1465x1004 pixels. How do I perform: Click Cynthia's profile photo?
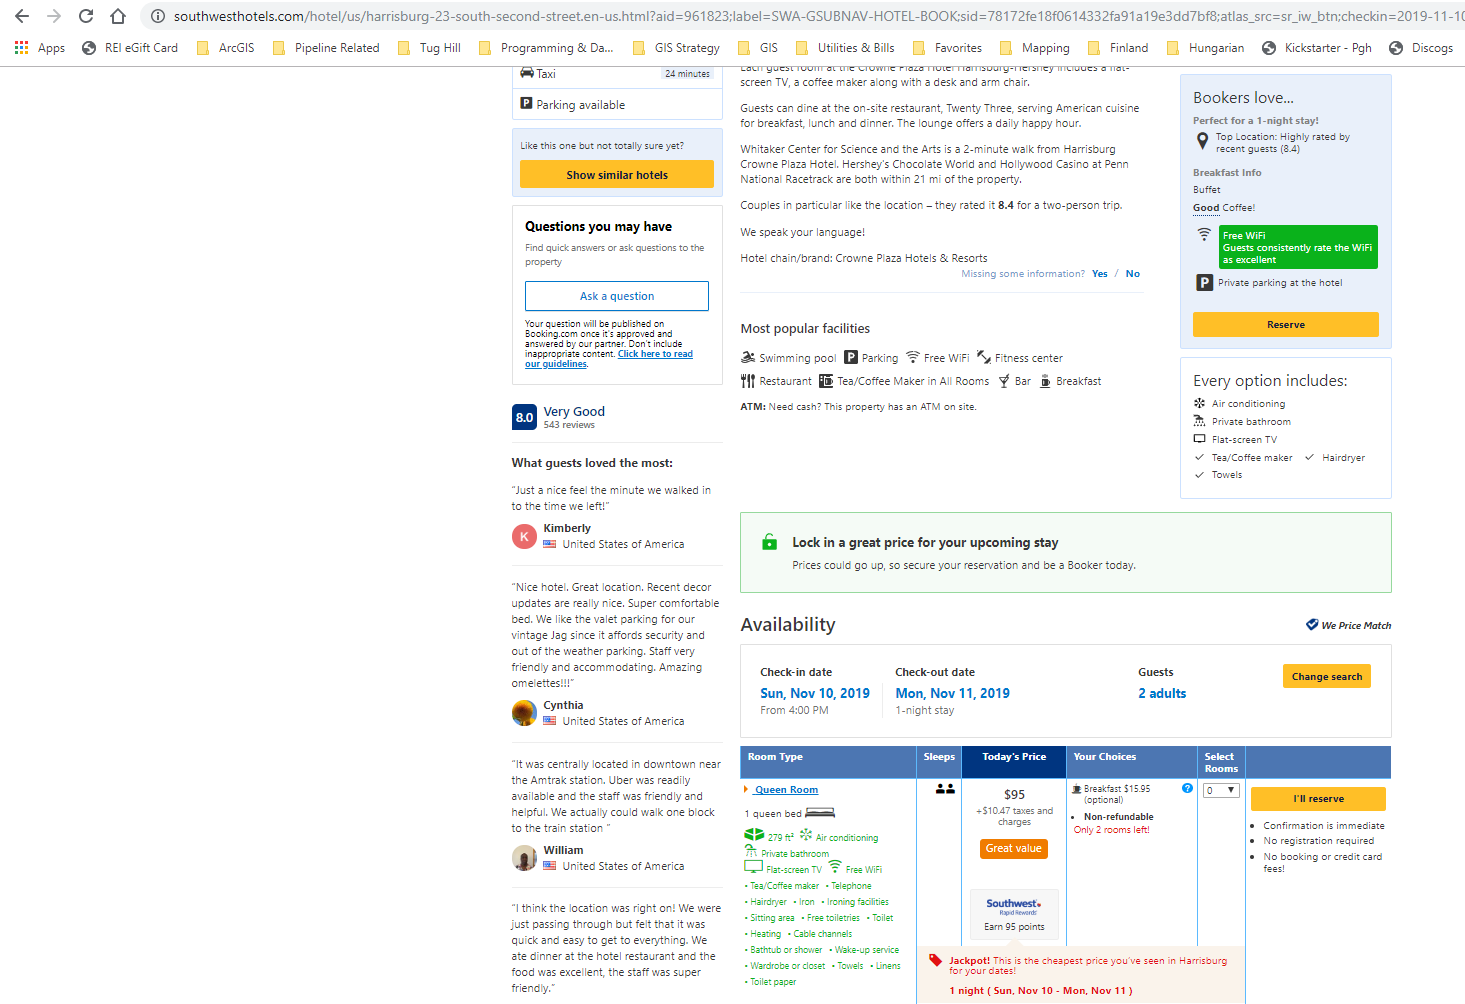524,713
